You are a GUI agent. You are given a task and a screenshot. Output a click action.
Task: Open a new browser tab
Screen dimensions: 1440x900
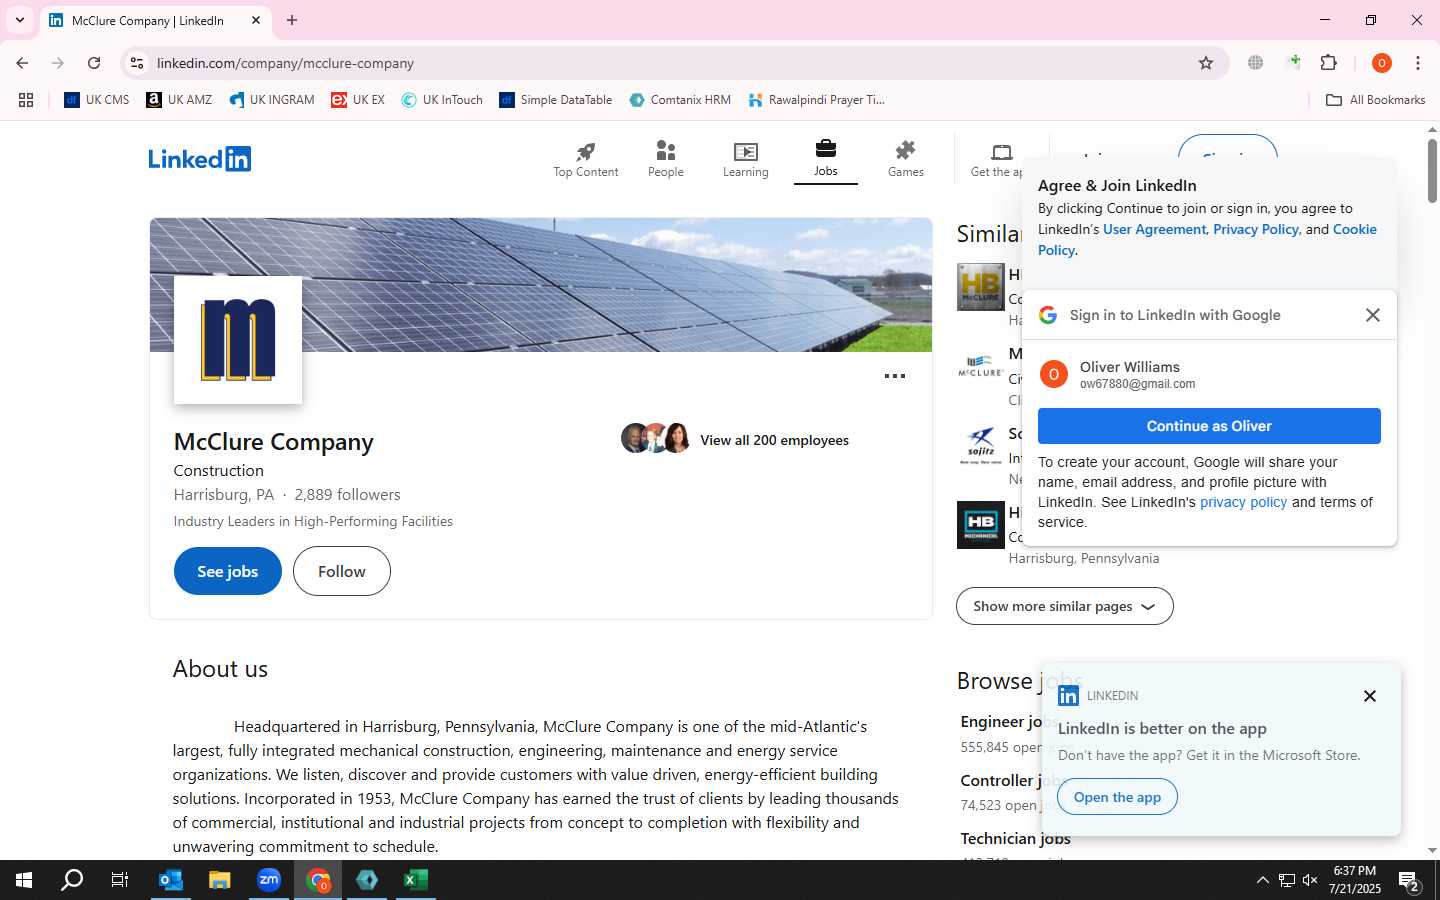coord(292,20)
